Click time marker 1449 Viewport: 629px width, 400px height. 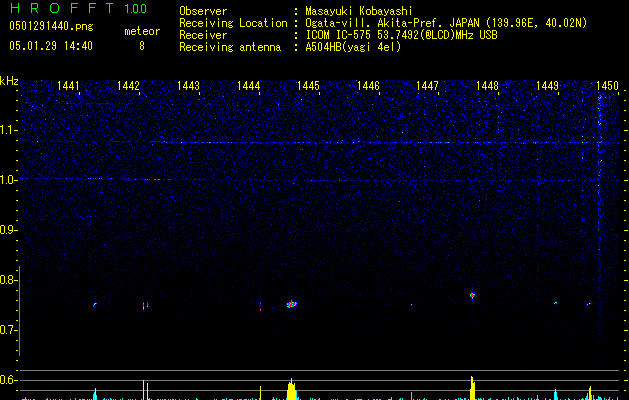tap(547, 86)
